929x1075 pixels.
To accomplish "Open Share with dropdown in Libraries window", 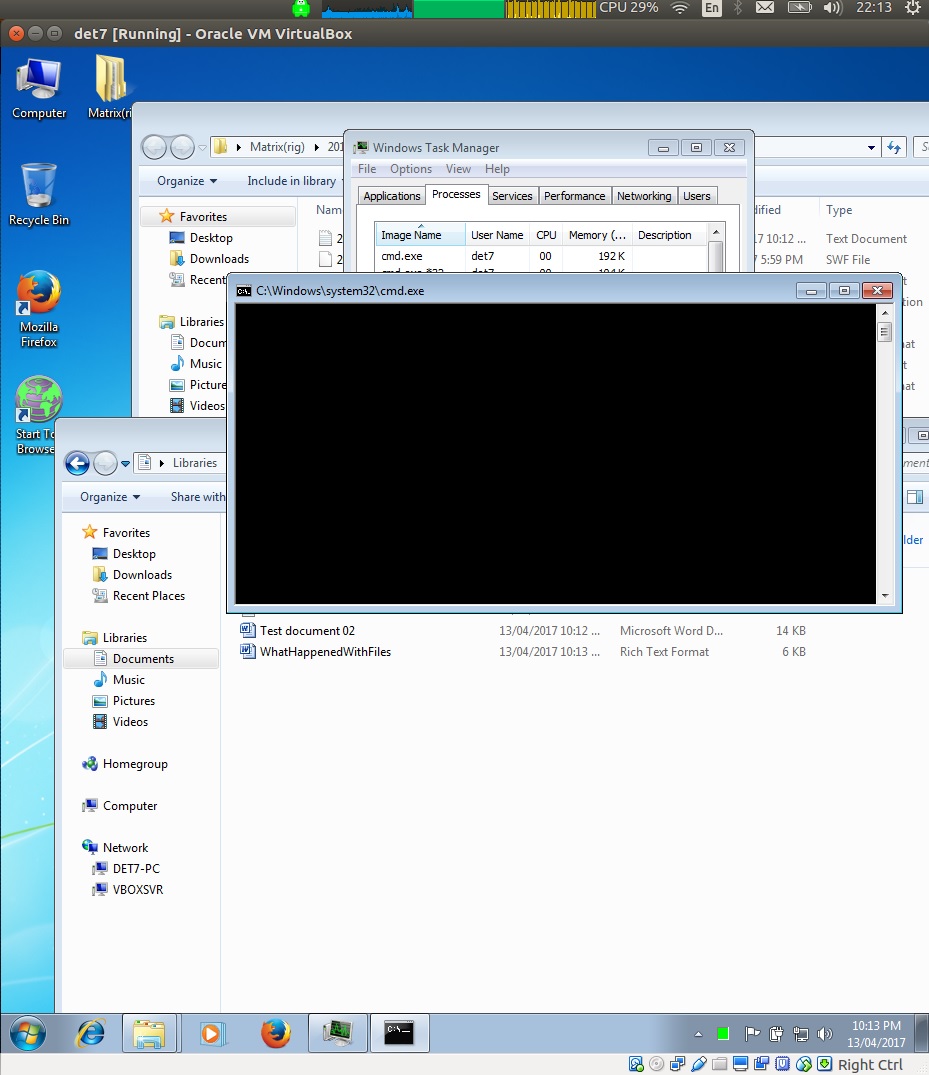I will [197, 497].
